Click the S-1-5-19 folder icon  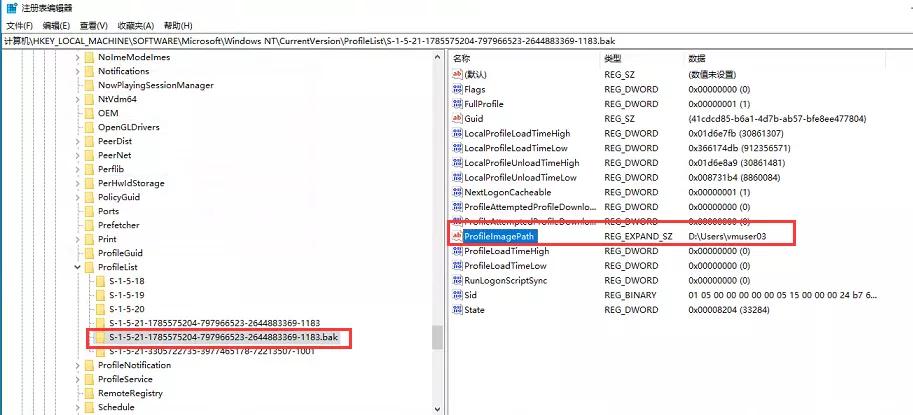(100, 295)
